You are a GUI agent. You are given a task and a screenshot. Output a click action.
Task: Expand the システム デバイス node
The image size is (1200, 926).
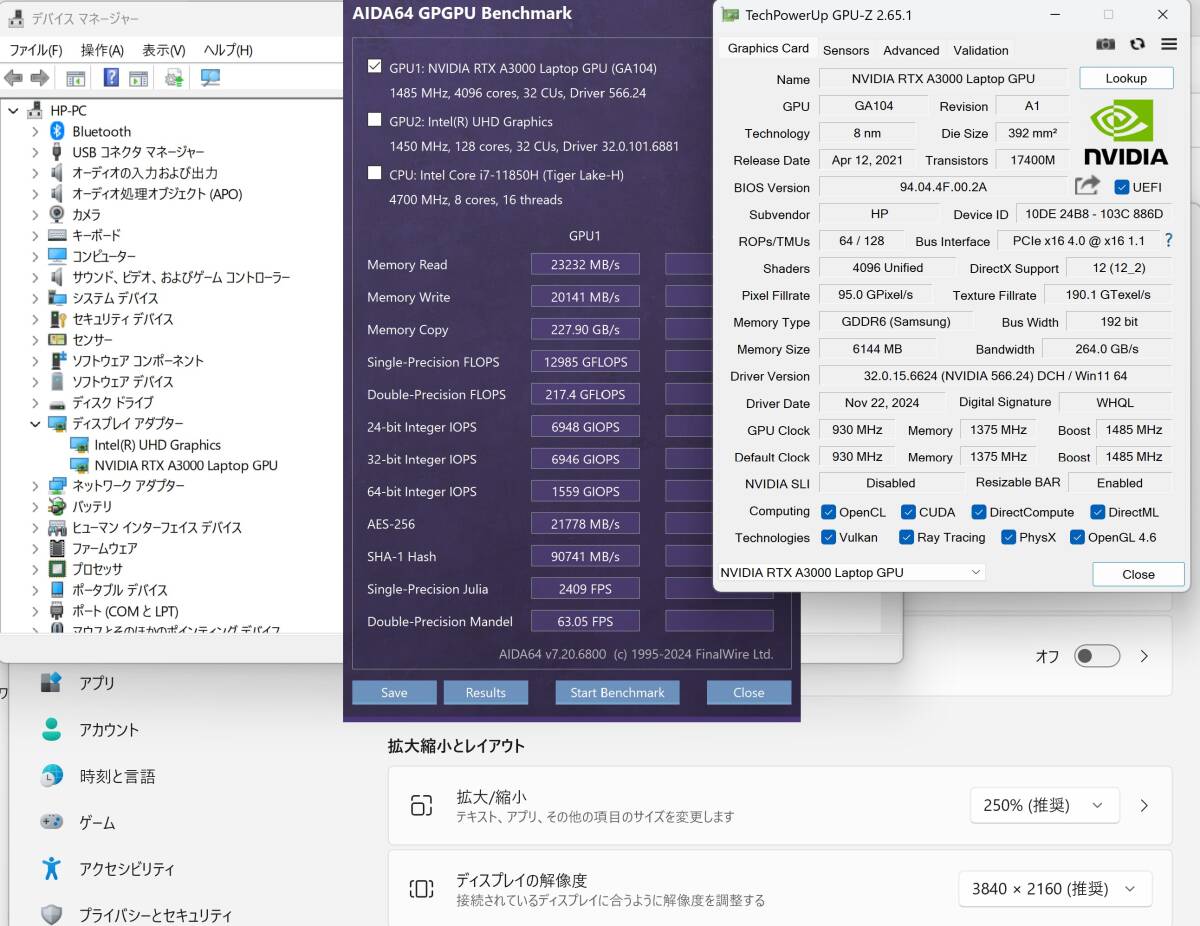coord(35,298)
